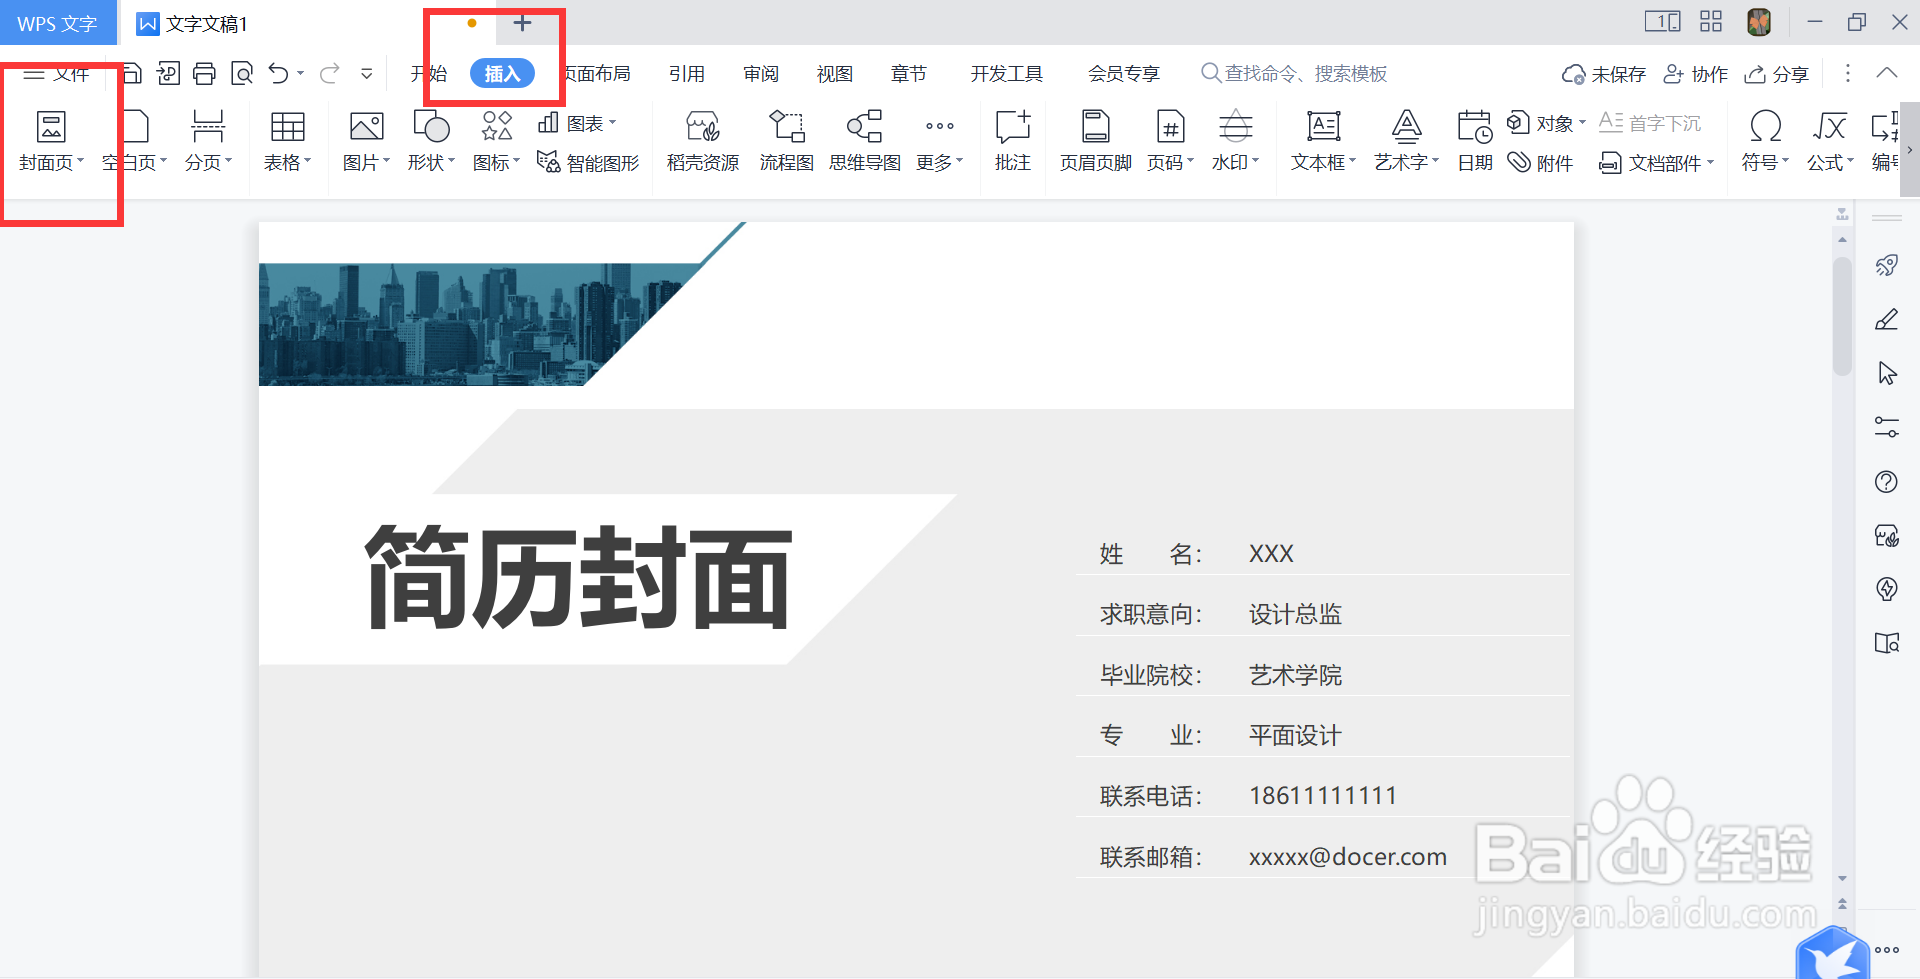Open the 文件 file menu

point(57,73)
